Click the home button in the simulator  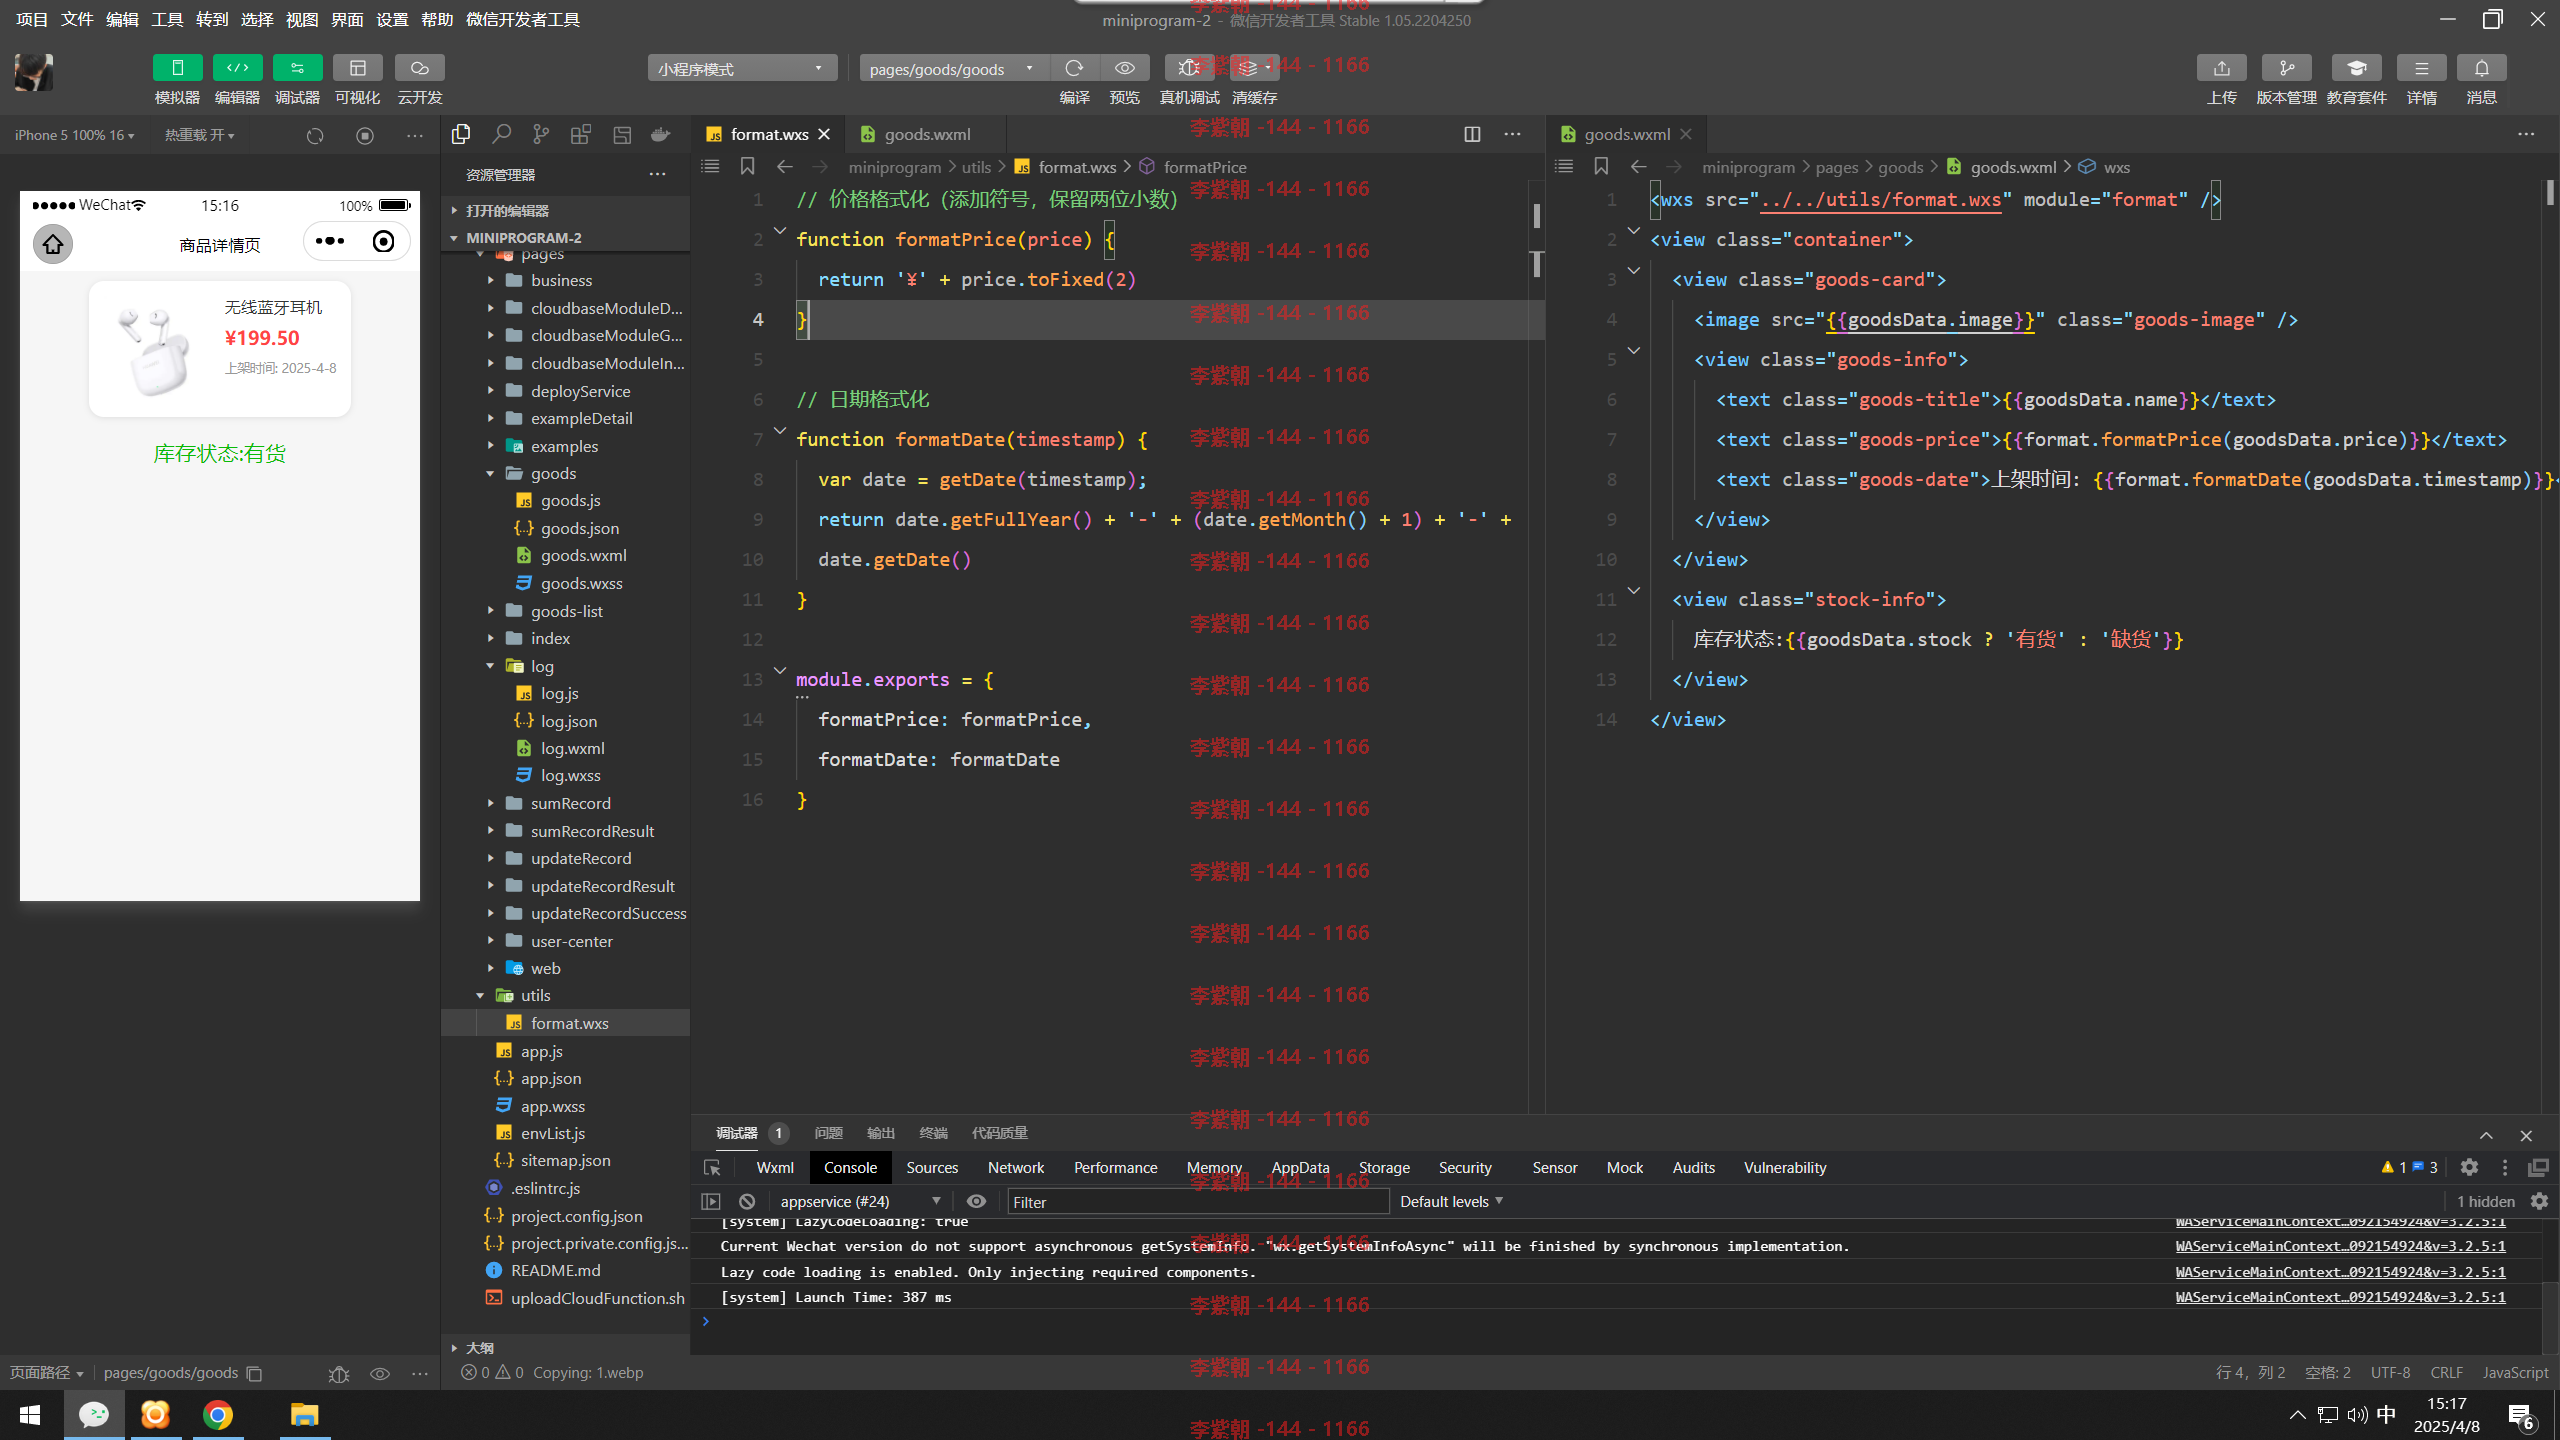(53, 243)
